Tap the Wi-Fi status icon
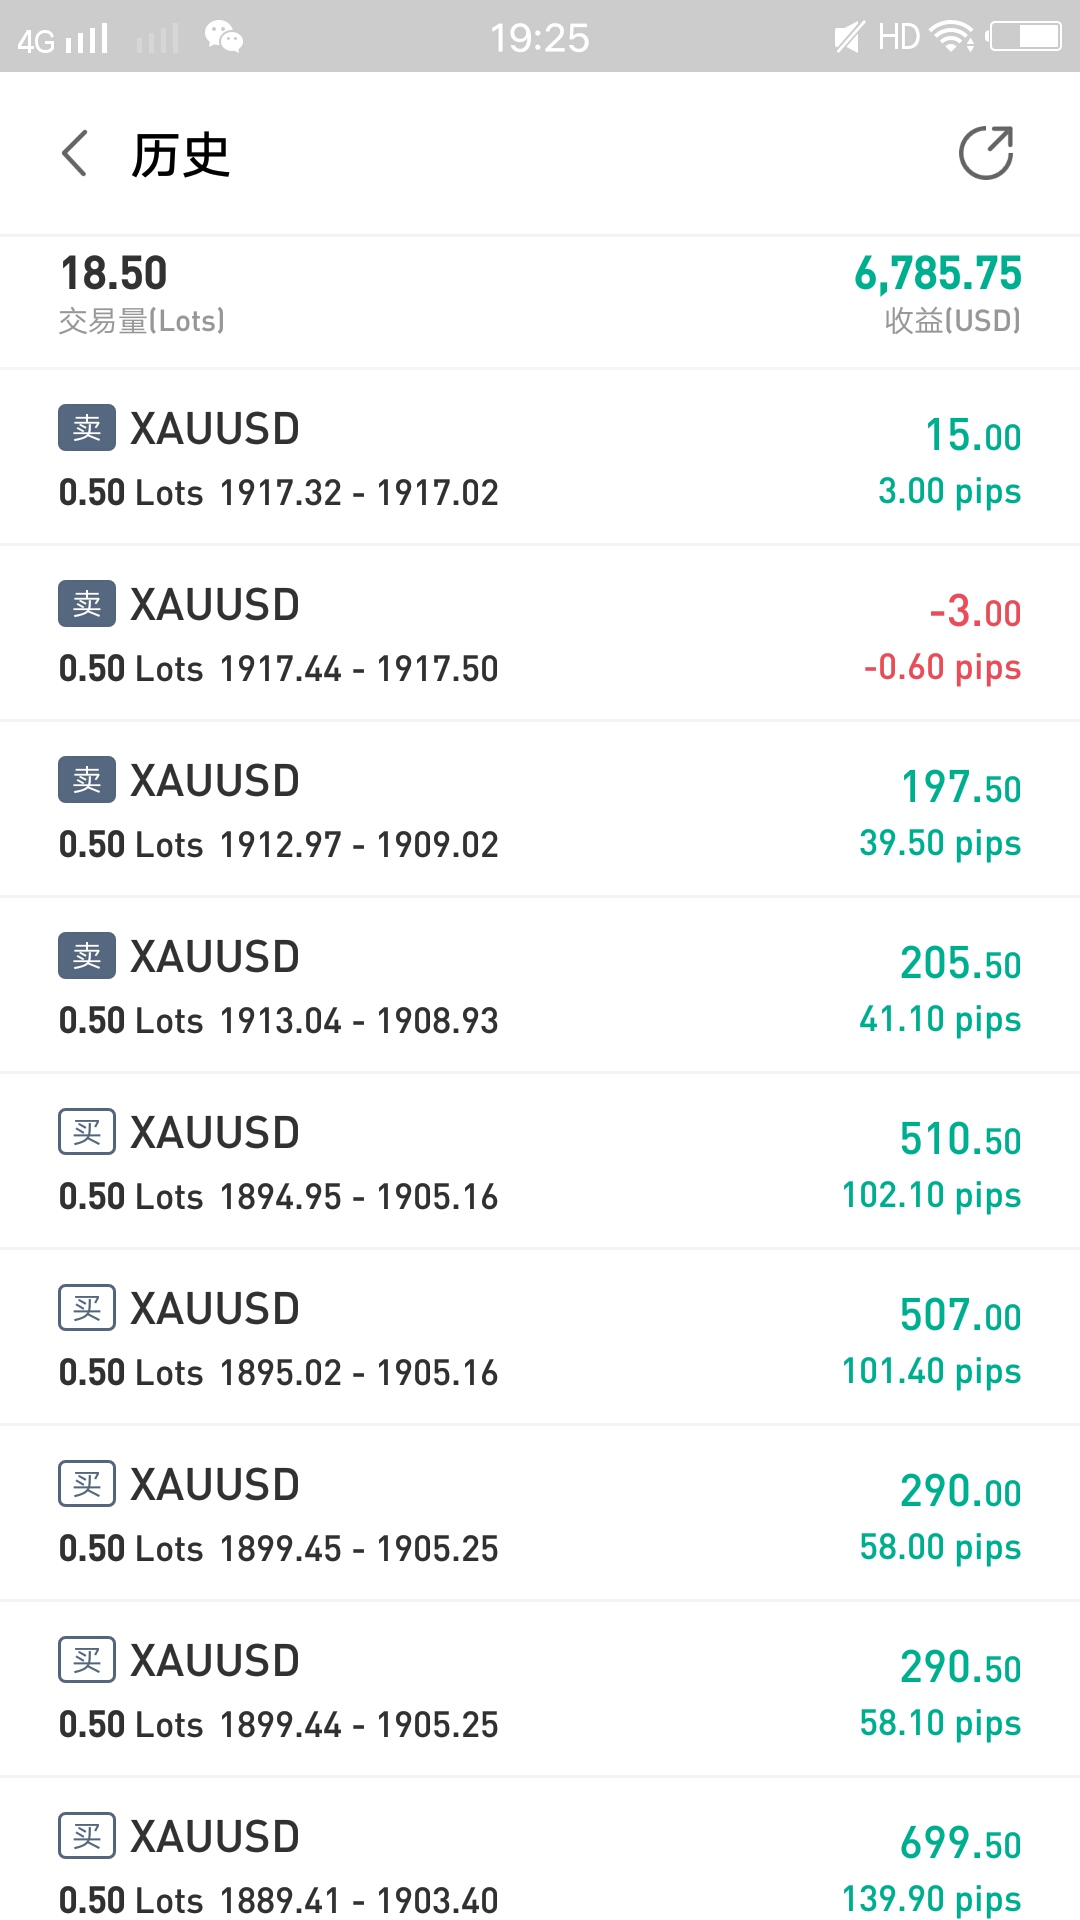The width and height of the screenshot is (1080, 1920). pos(951,37)
